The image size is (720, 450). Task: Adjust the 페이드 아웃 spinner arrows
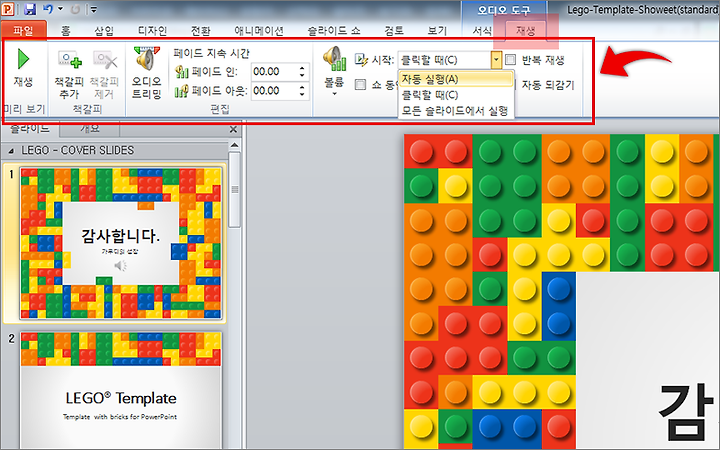302,91
